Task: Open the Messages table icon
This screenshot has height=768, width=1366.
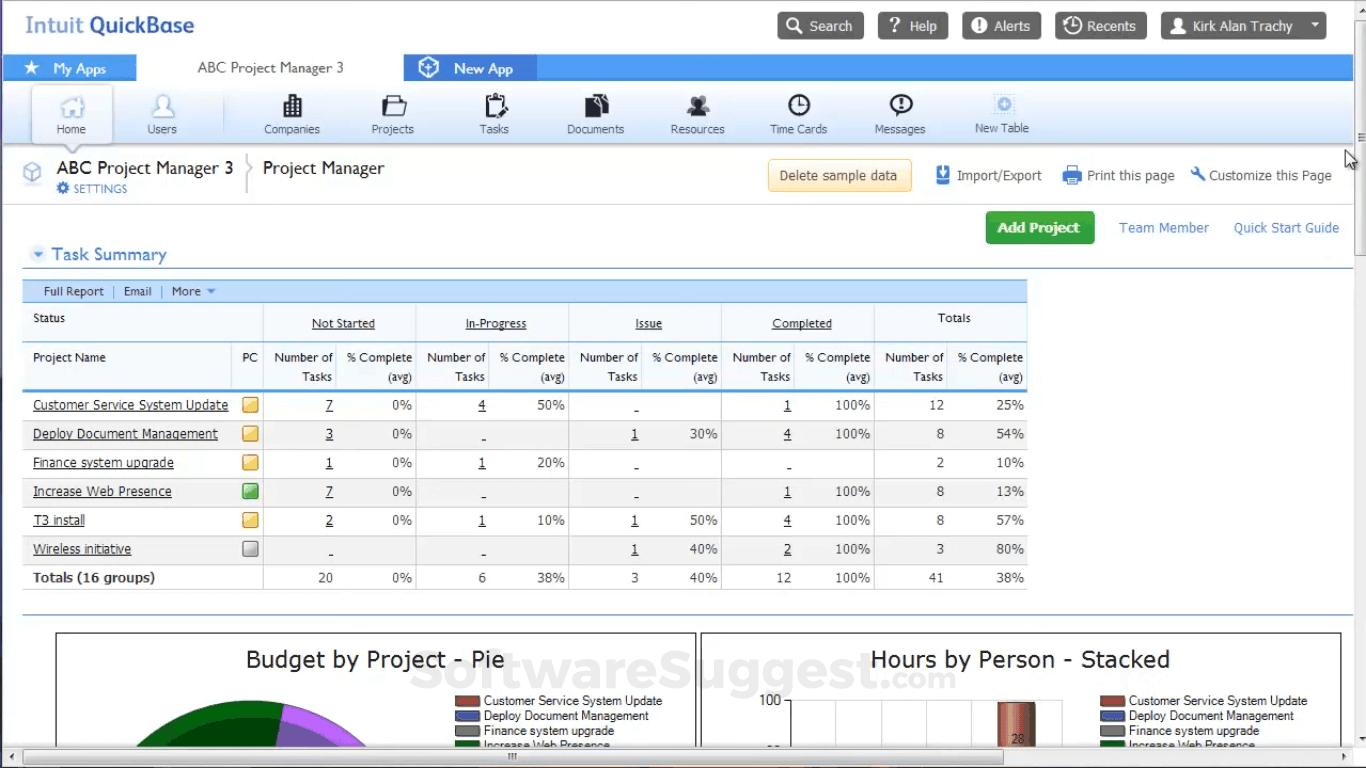Action: pos(900,106)
